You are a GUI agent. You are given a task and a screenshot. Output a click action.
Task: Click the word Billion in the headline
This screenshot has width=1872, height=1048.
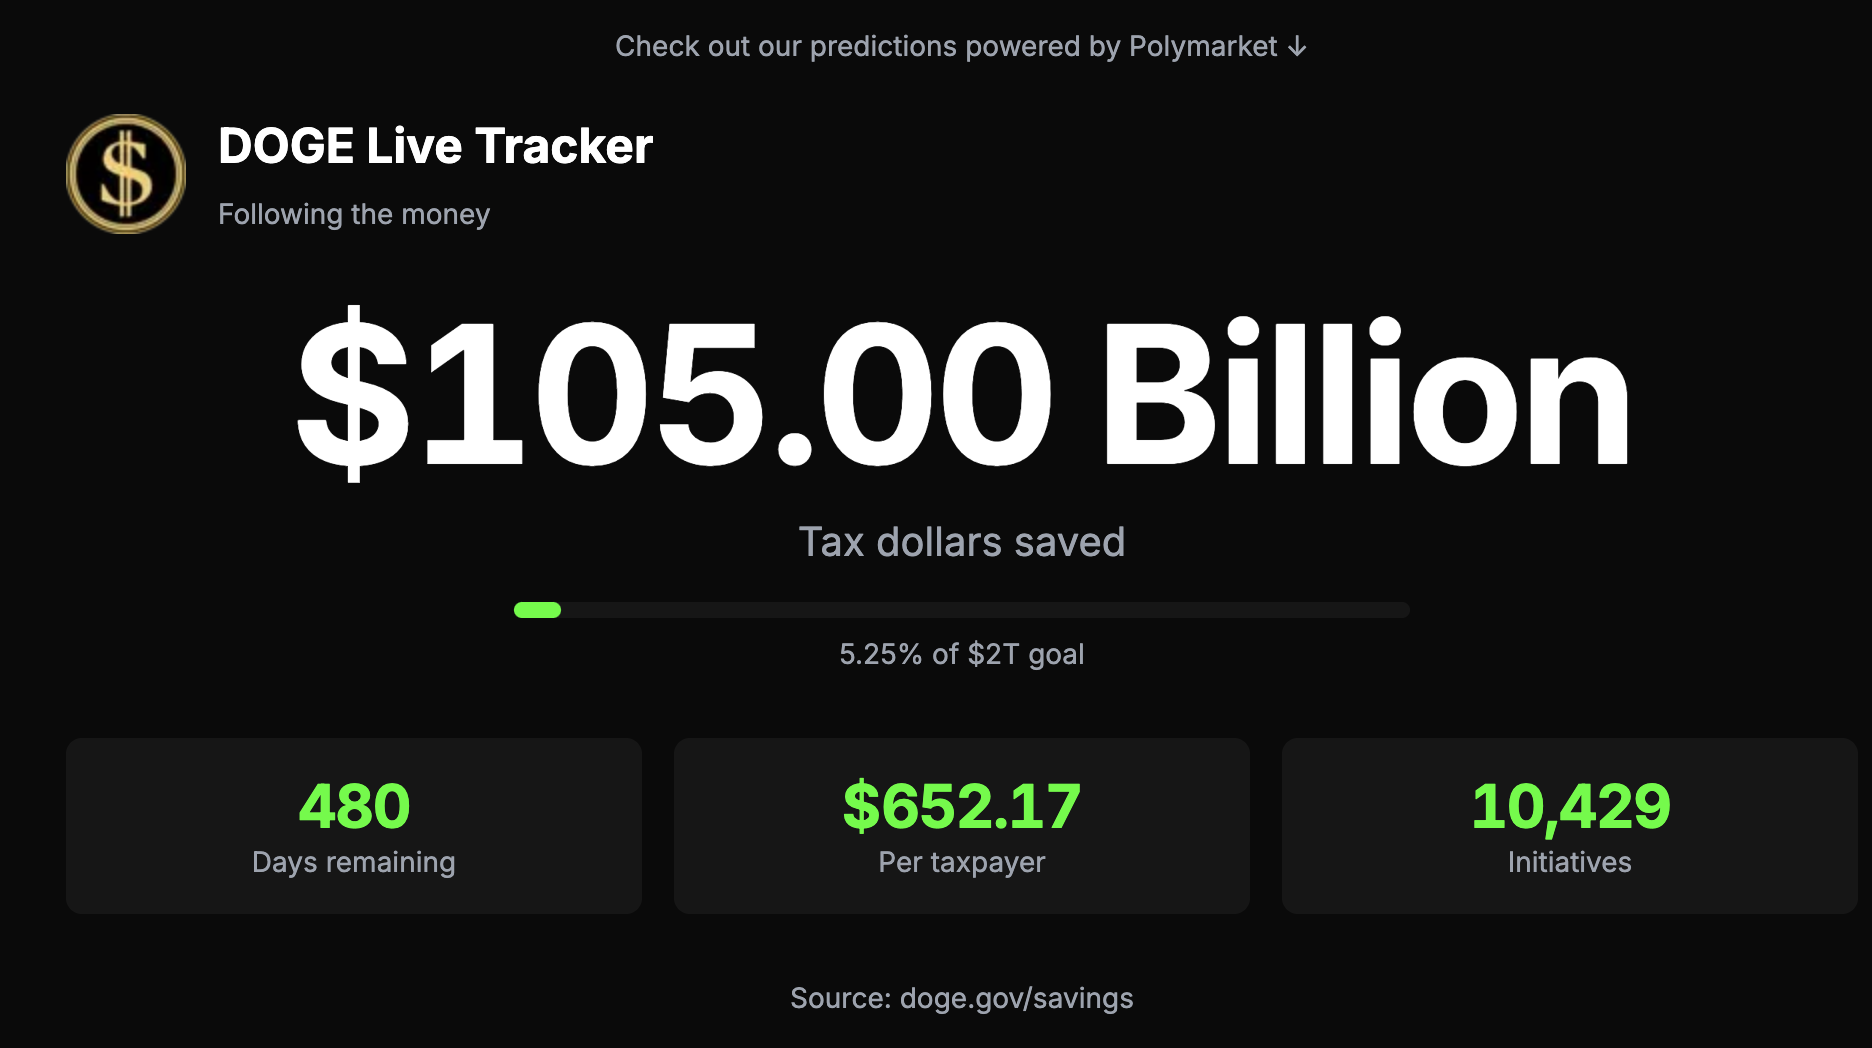(1365, 394)
